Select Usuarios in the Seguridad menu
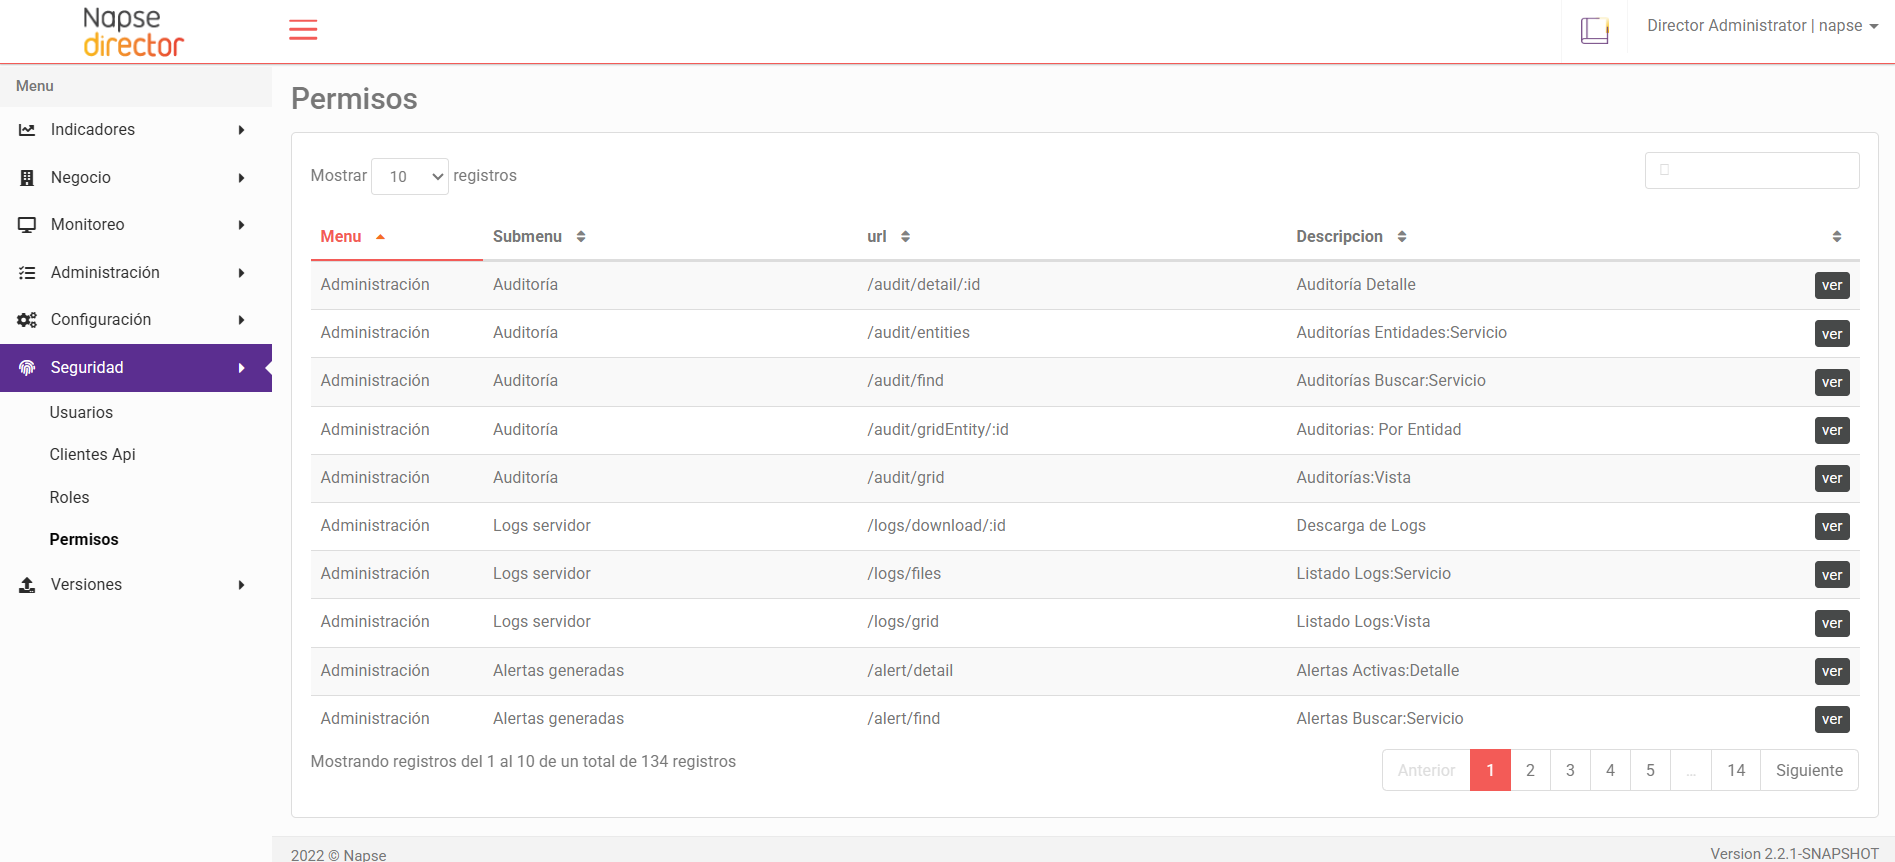The image size is (1895, 862). click(81, 413)
